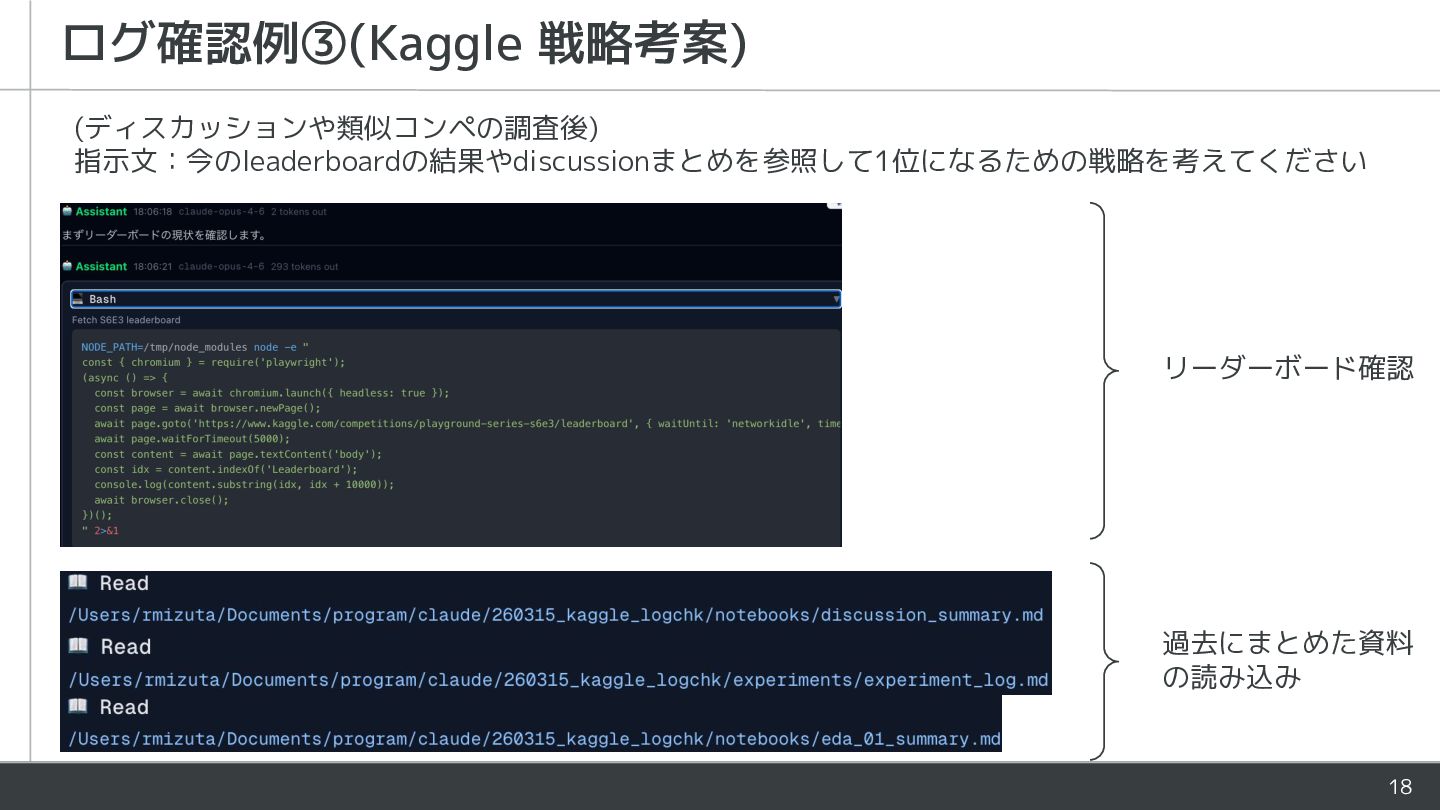The height and width of the screenshot is (810, 1440).
Task: Click the page.textContent('body') line
Action: 238,454
